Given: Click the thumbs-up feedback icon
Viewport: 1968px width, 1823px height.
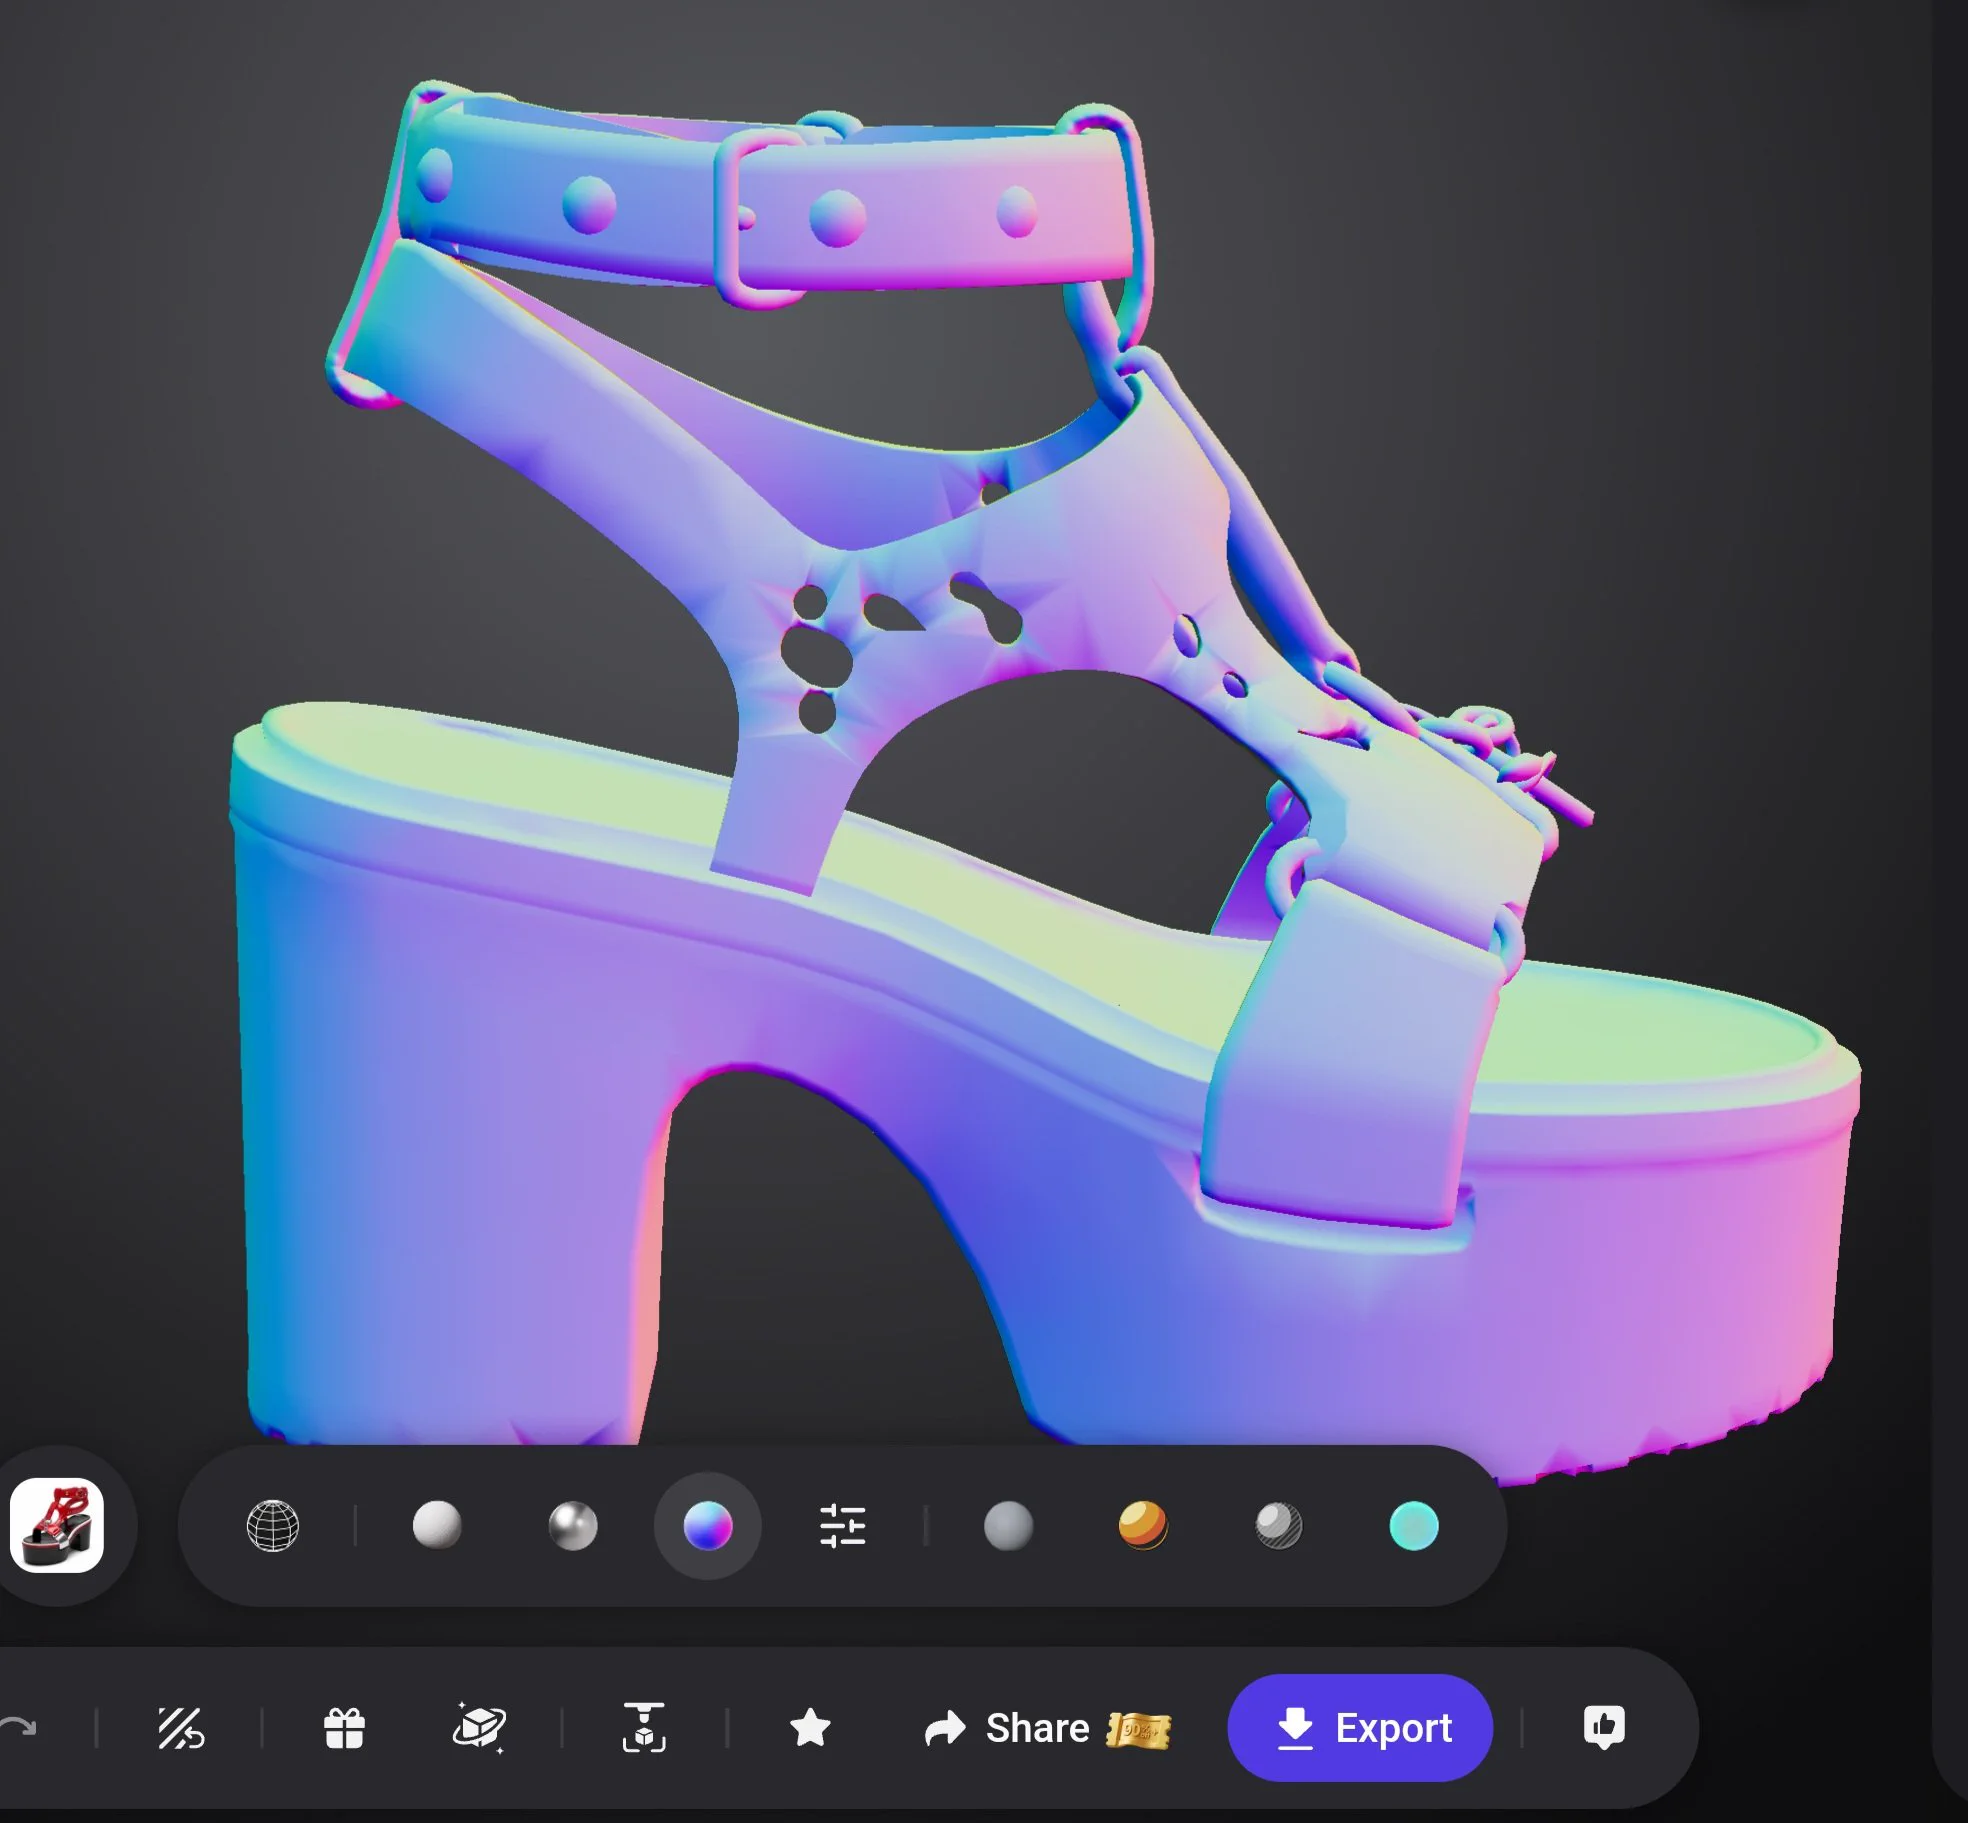Looking at the screenshot, I should tap(1604, 1727).
